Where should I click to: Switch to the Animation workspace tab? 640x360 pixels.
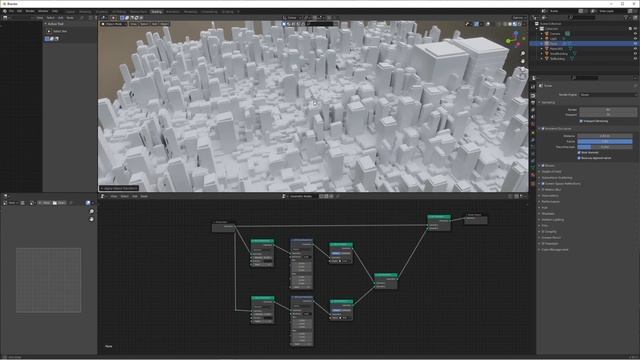click(173, 12)
